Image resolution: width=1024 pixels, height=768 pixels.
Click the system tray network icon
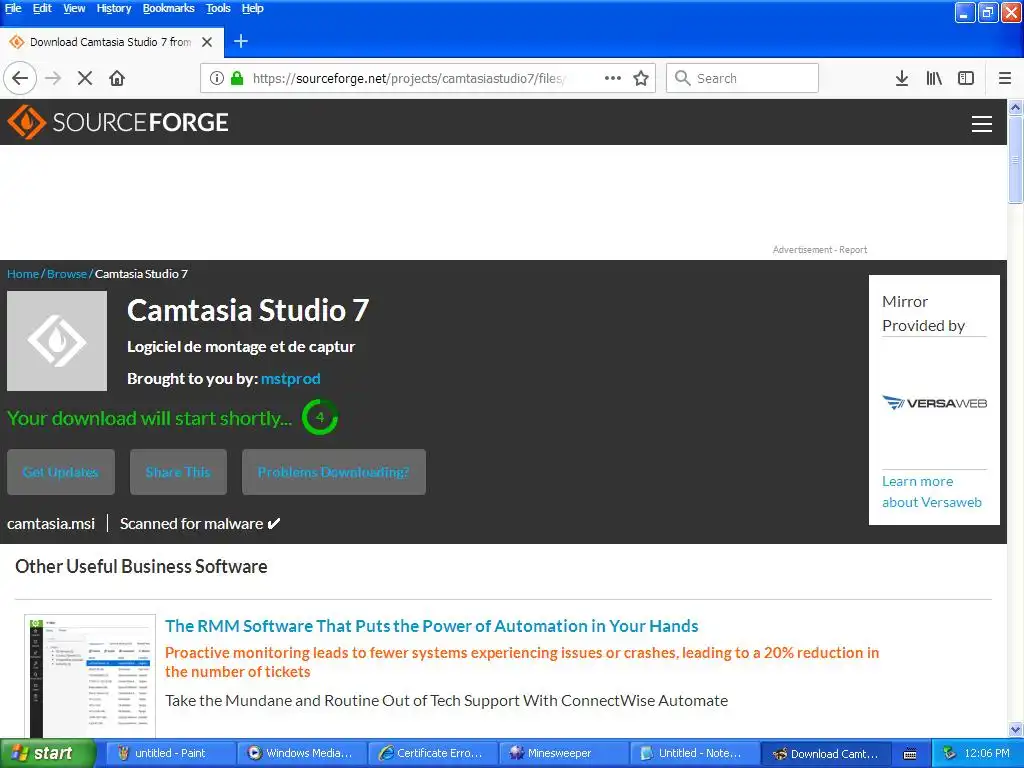[x=950, y=754]
